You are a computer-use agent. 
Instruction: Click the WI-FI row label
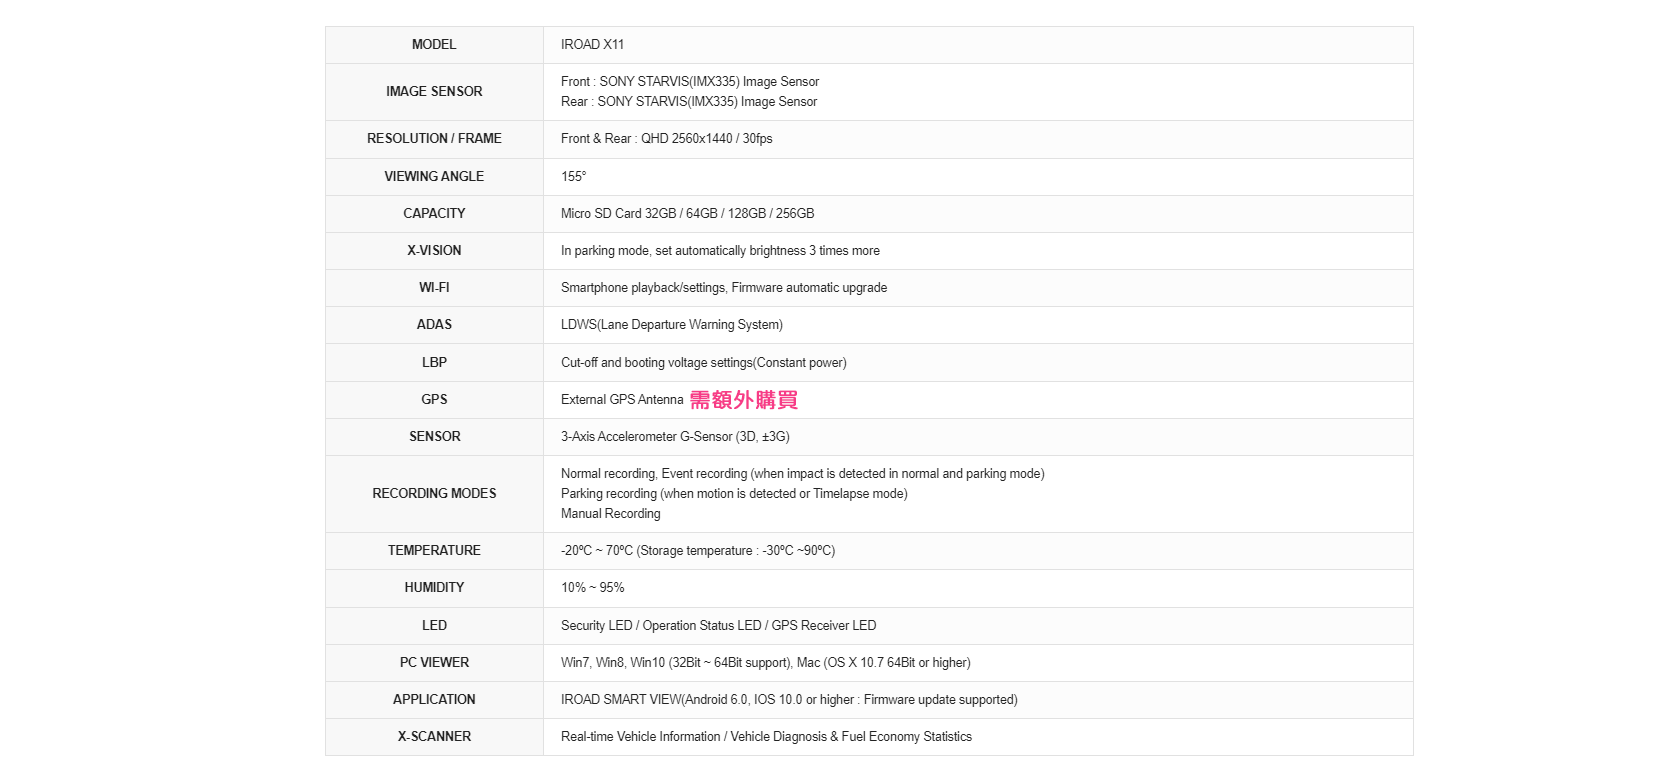coord(434,288)
